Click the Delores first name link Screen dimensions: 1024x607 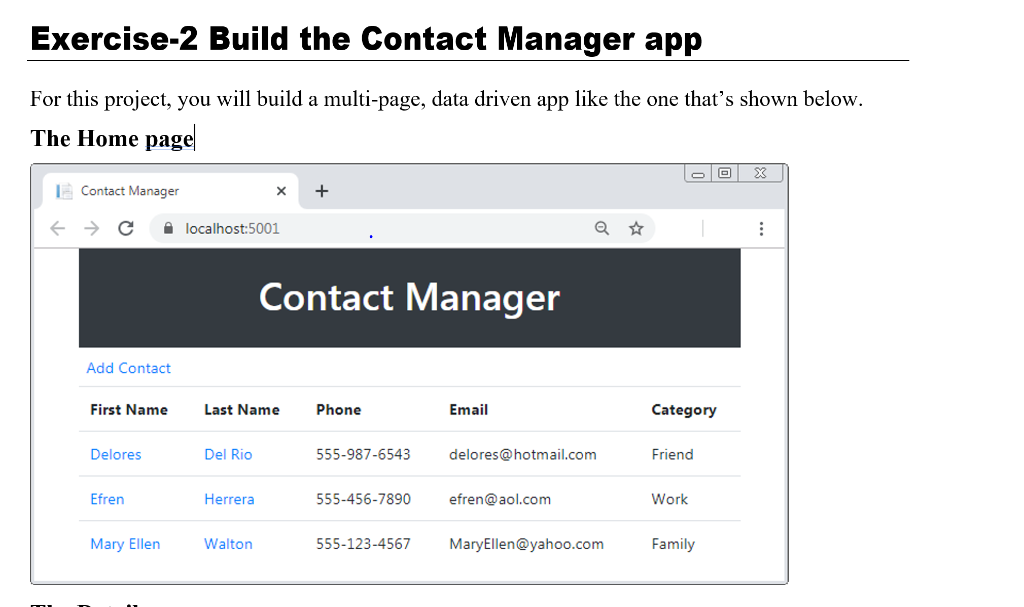(115, 454)
